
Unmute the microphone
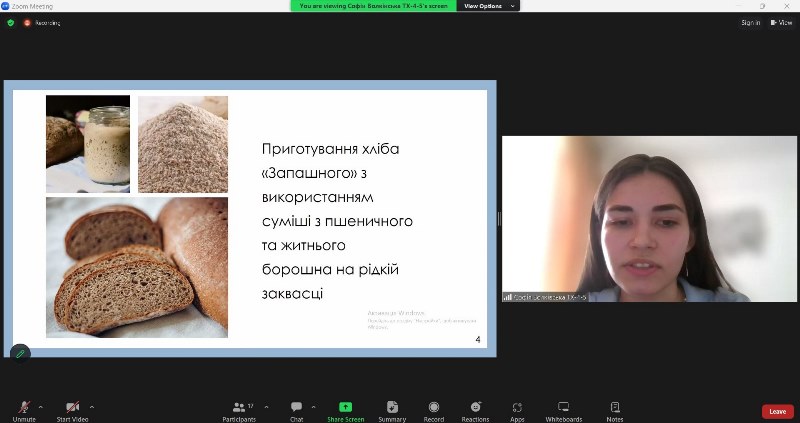coord(24,408)
